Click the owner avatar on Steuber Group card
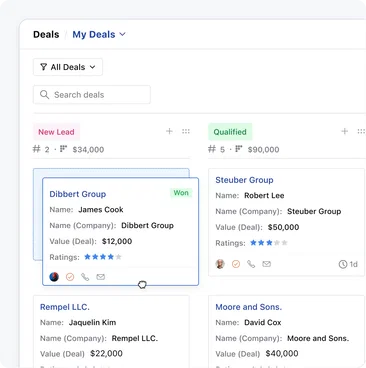 pos(220,264)
